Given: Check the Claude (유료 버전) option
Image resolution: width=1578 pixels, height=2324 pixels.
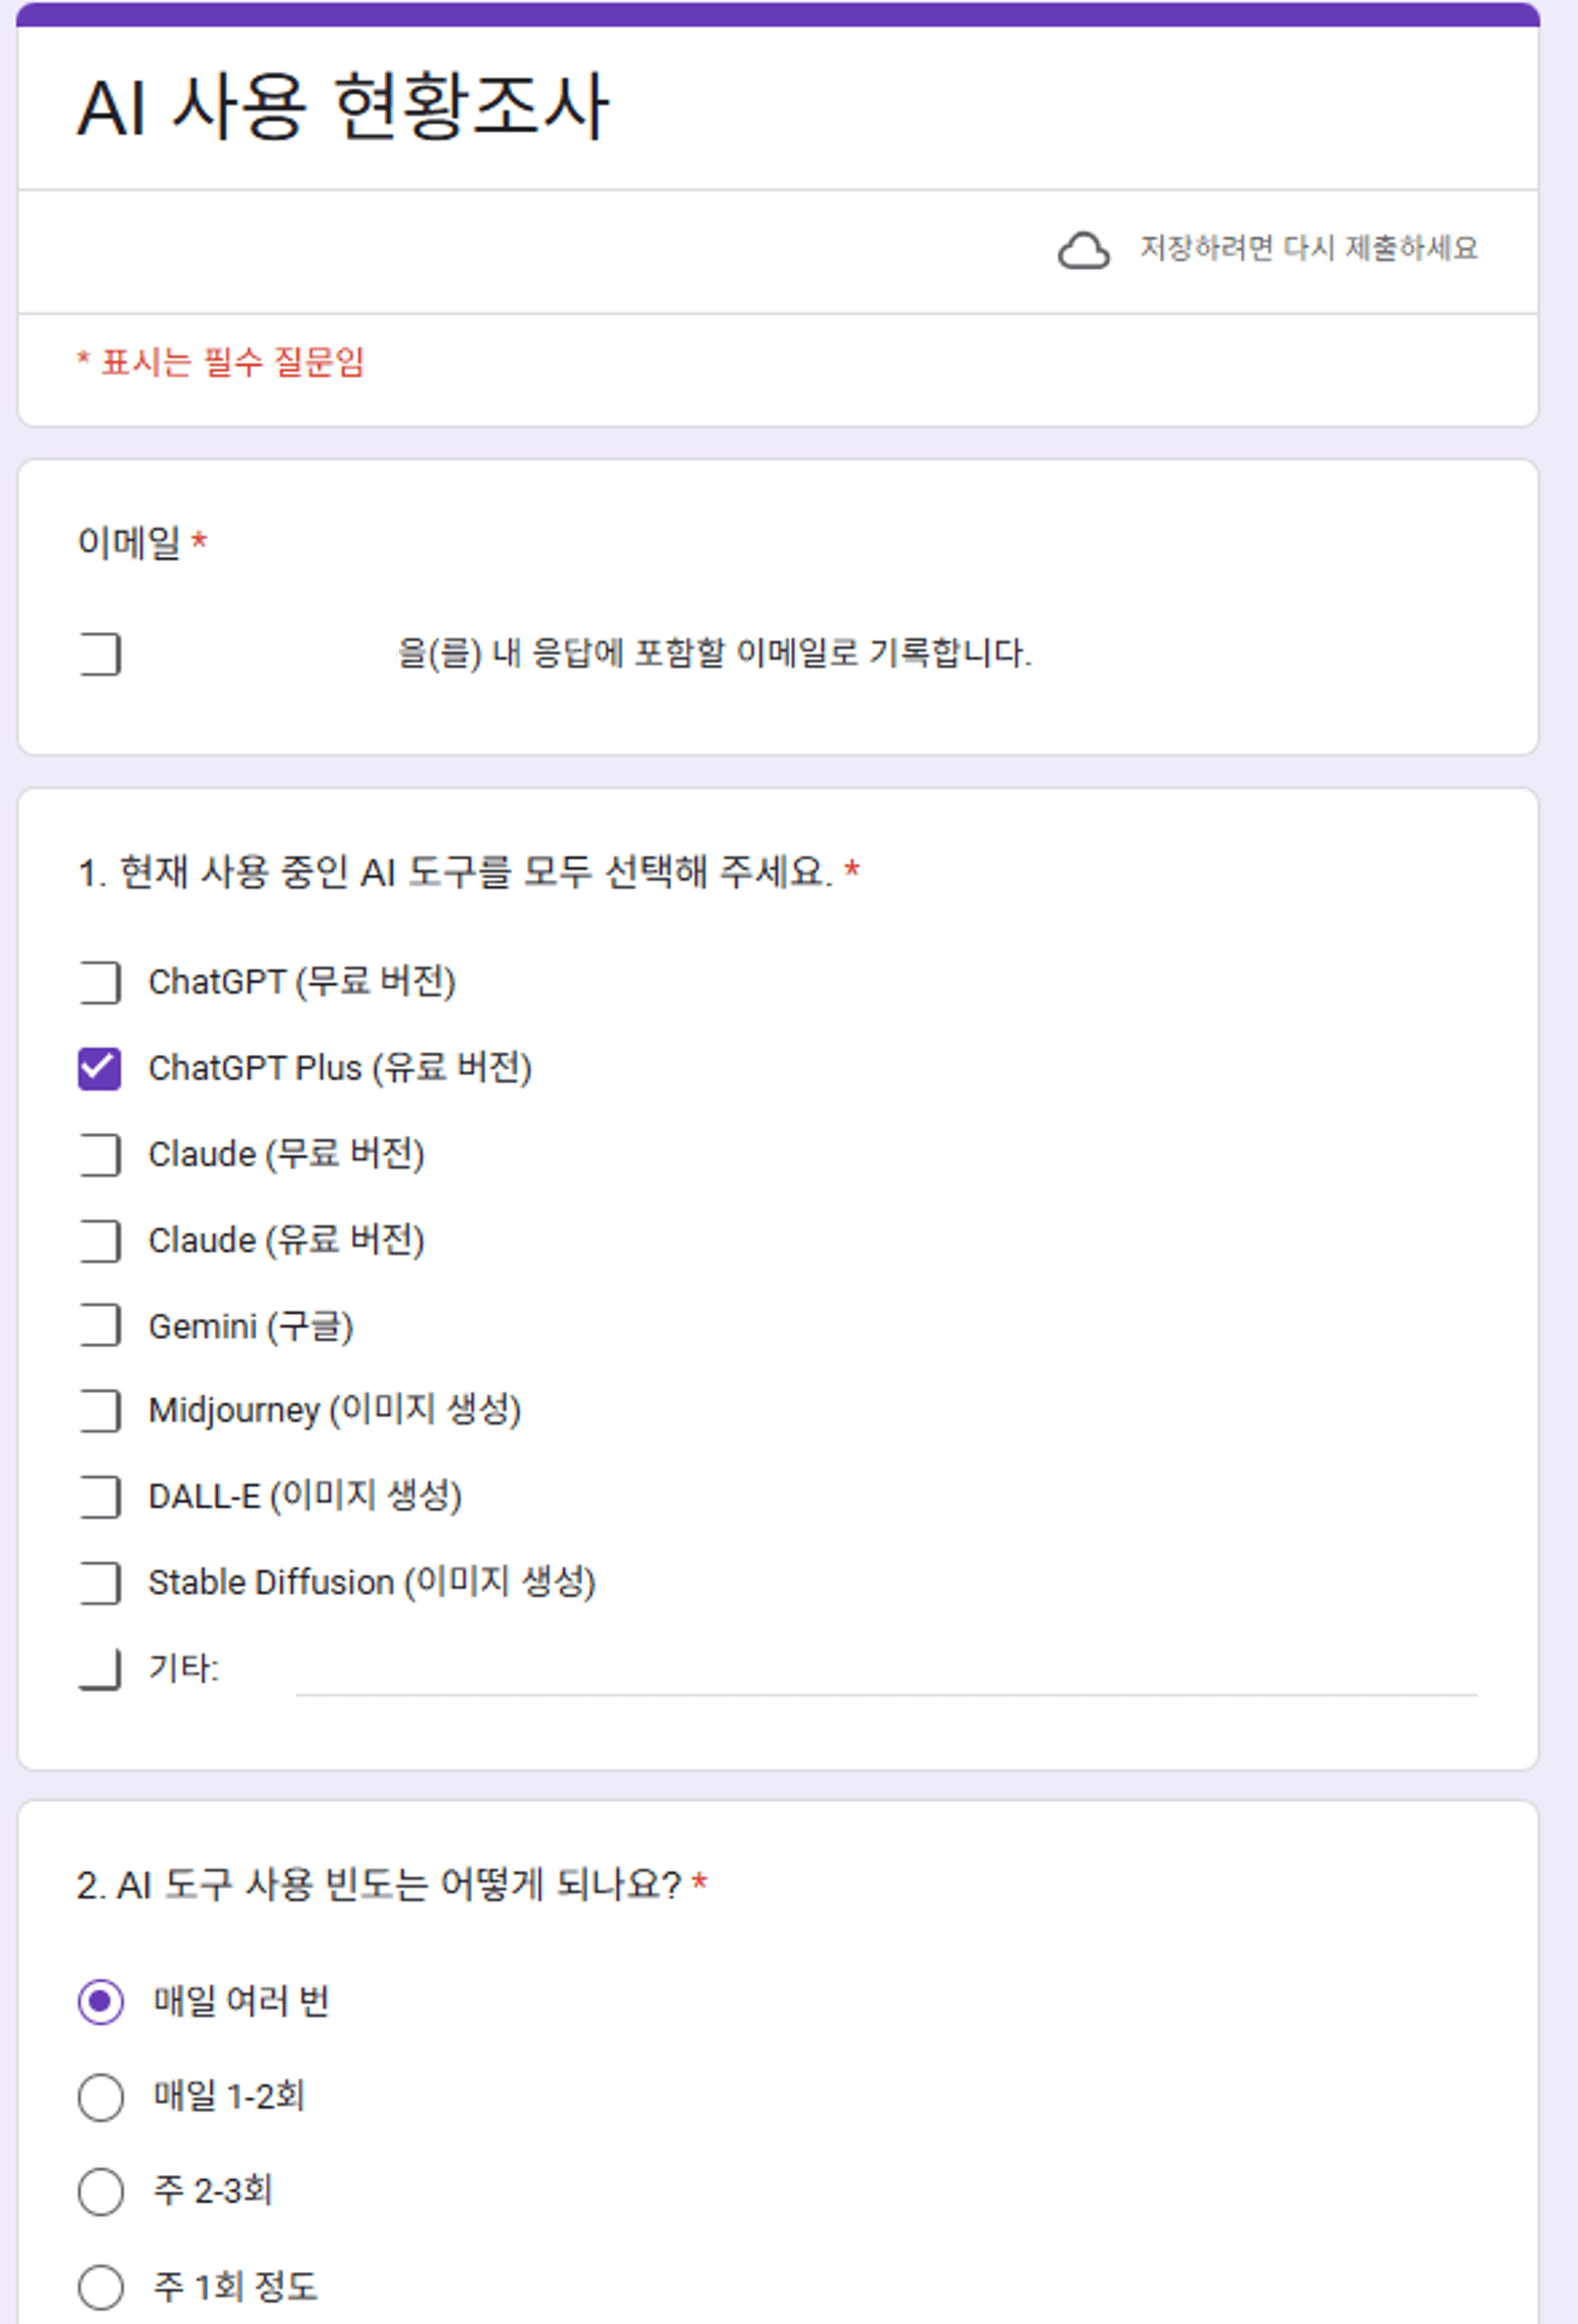Looking at the screenshot, I should [98, 1241].
